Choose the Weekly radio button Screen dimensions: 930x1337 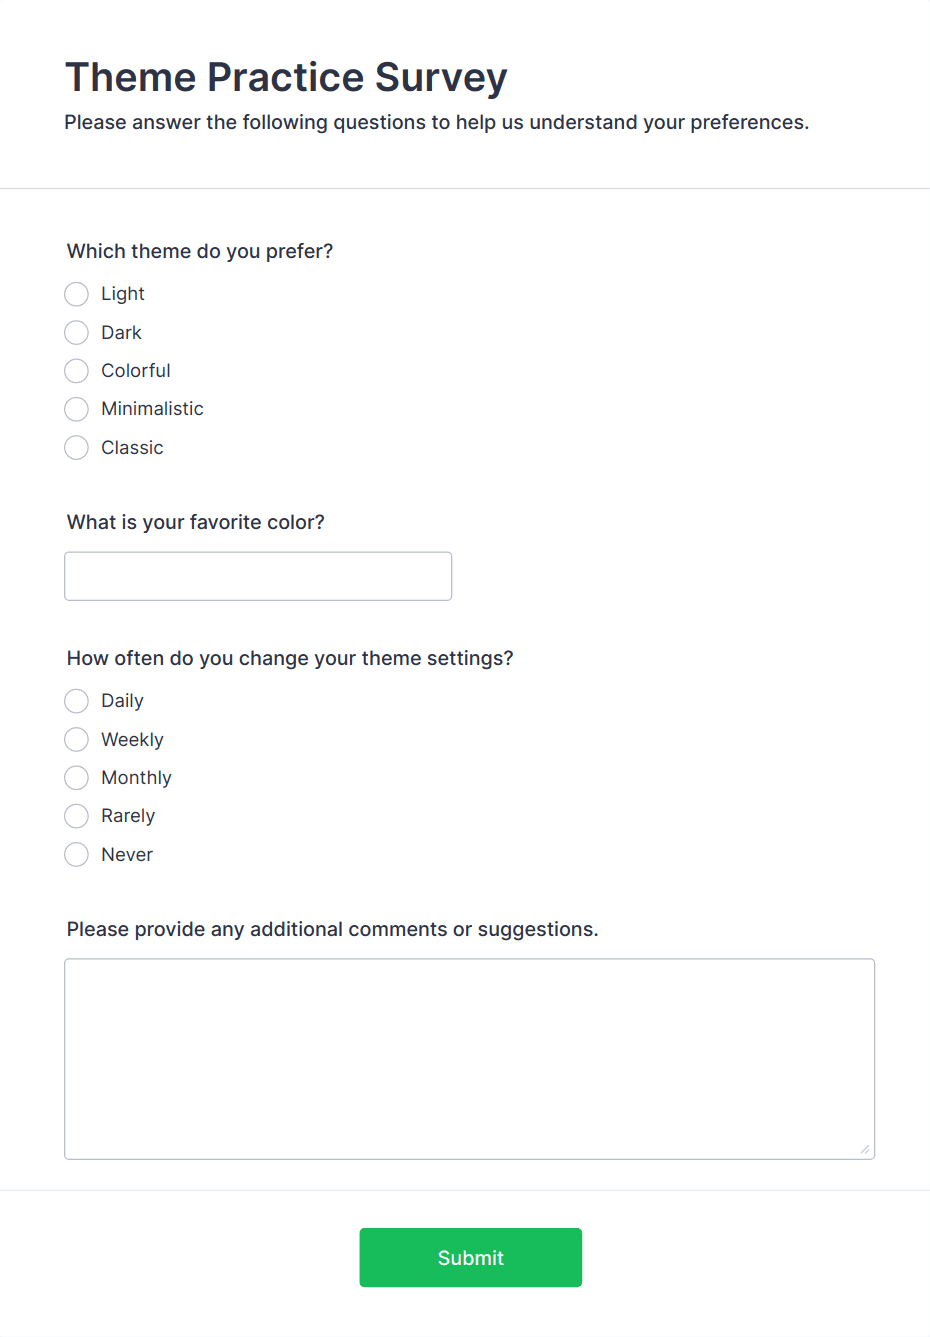pyautogui.click(x=77, y=740)
